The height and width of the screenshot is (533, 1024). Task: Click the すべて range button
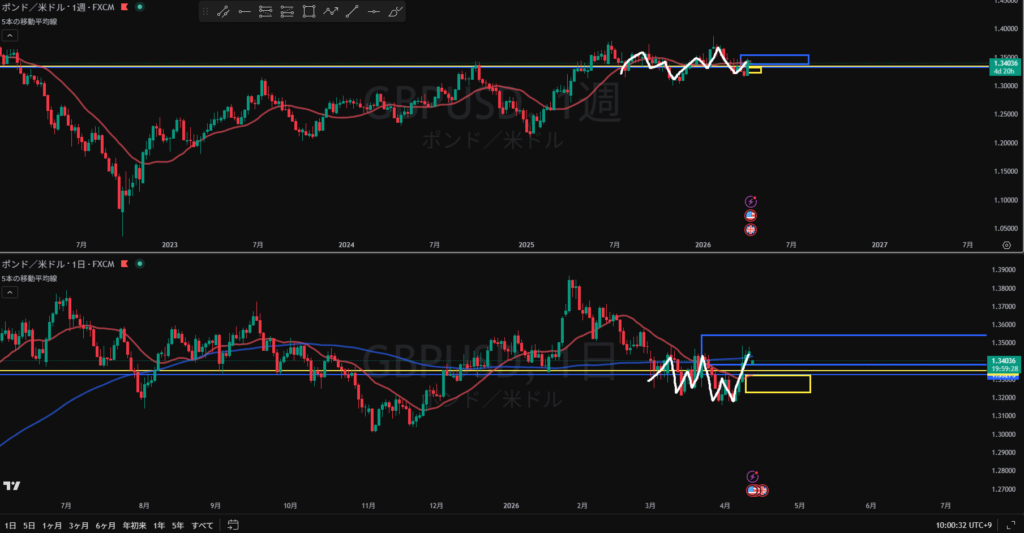(x=202, y=525)
